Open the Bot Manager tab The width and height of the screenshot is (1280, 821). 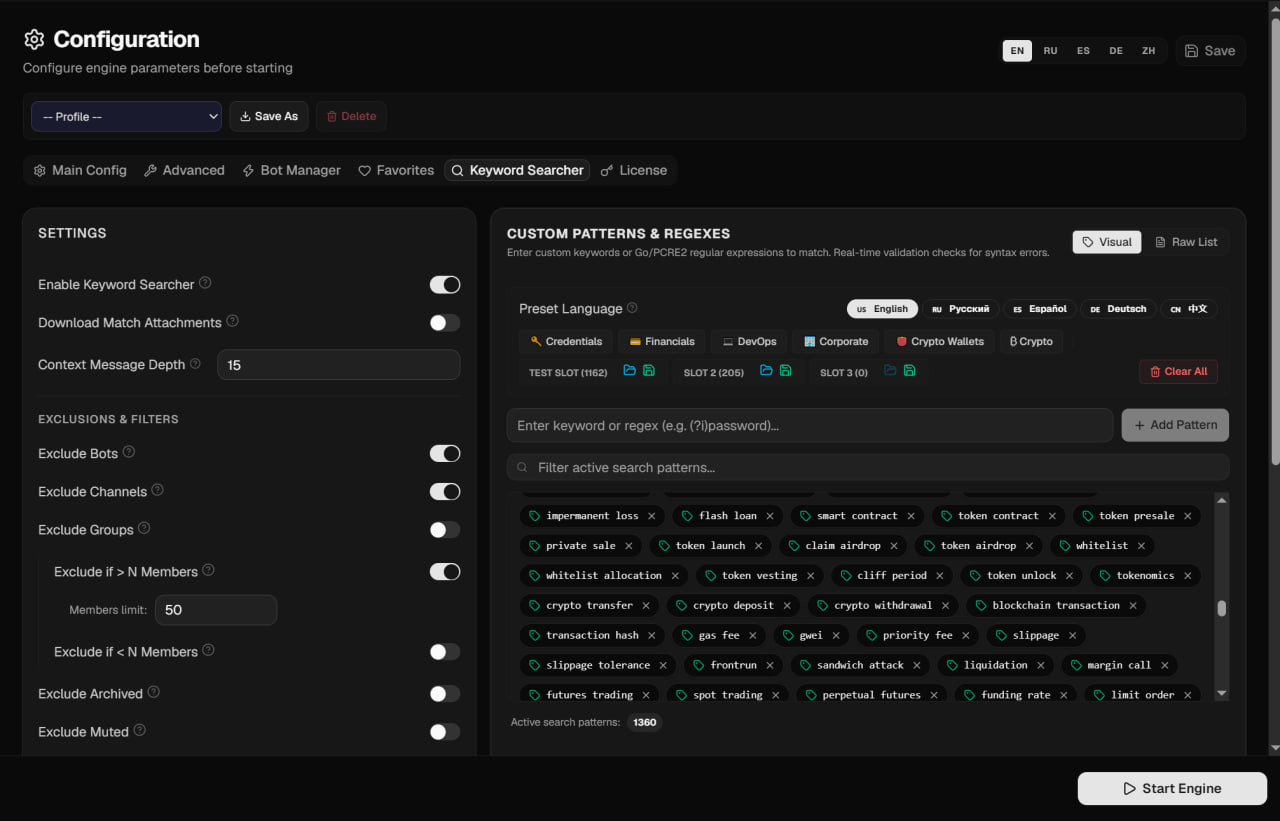291,170
